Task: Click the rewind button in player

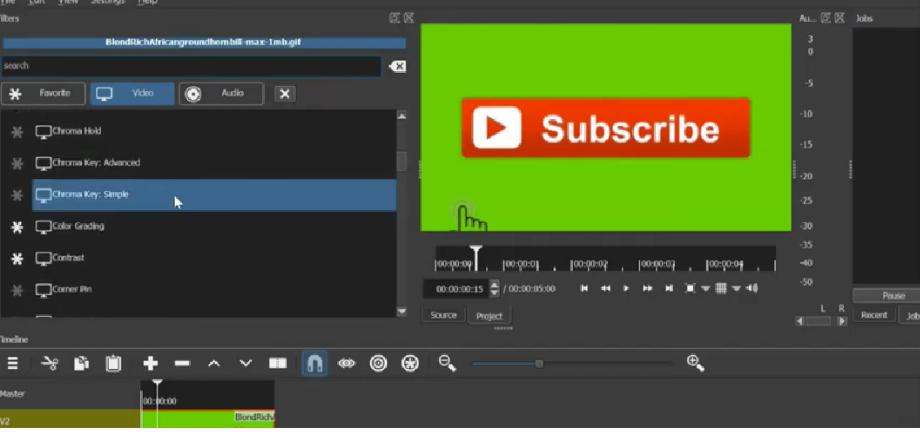Action: click(605, 288)
